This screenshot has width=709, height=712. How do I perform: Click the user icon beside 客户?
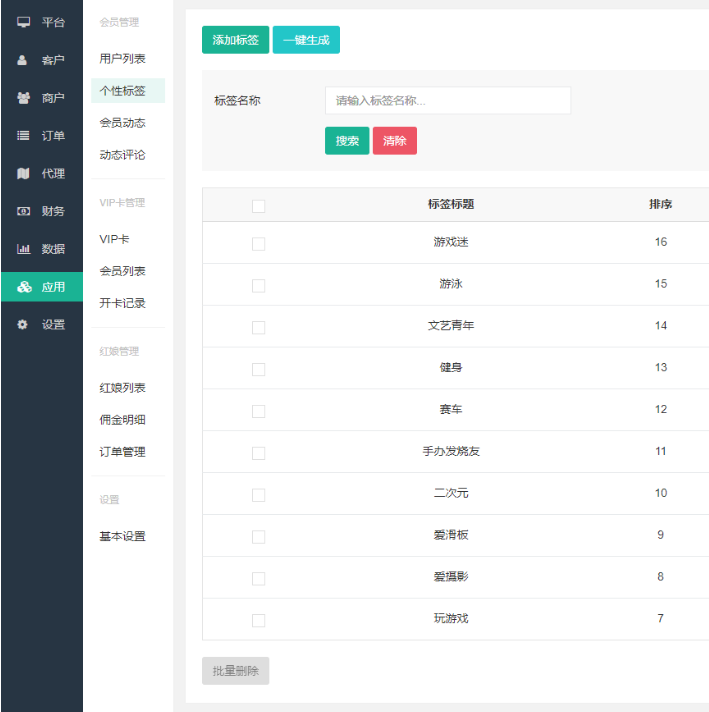pyautogui.click(x=22, y=60)
